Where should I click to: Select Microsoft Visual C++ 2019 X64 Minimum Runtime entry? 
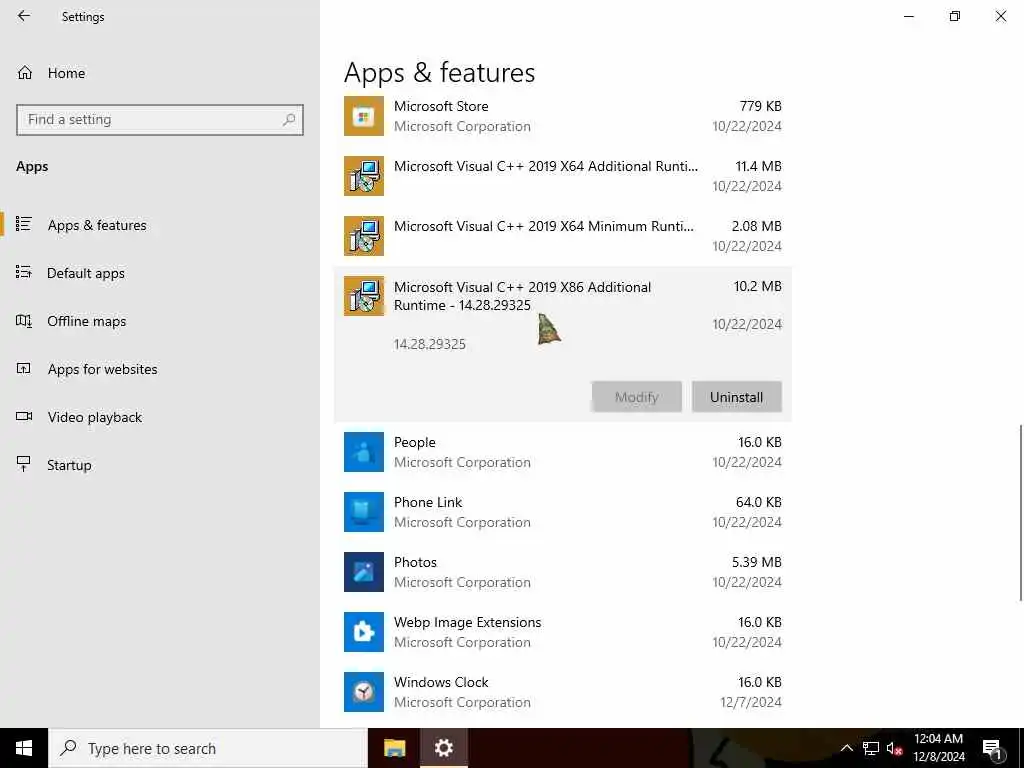[563, 236]
